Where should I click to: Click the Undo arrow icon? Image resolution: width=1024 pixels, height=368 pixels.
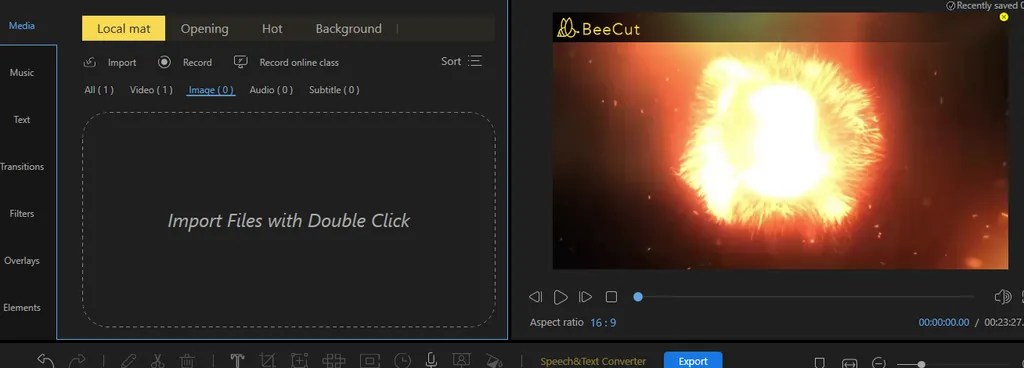[45, 361]
